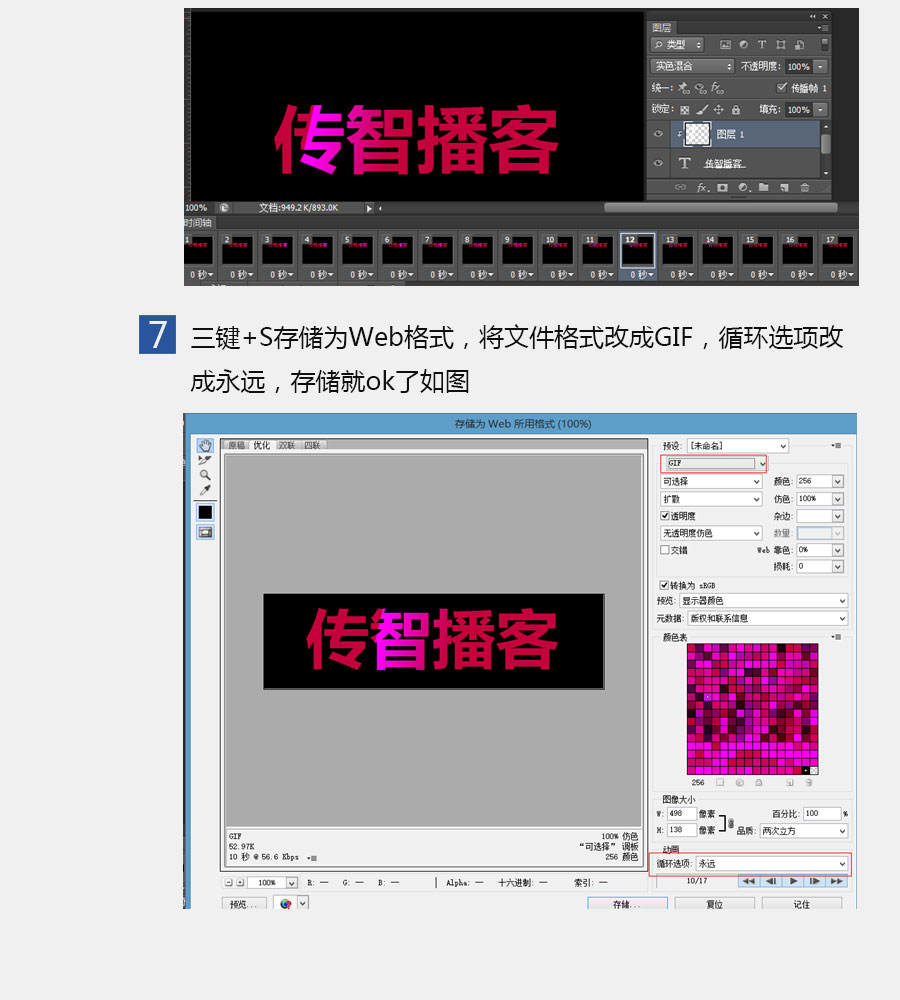The image size is (900, 1000).
Task: Click new group folder icon
Action: pyautogui.click(x=764, y=188)
